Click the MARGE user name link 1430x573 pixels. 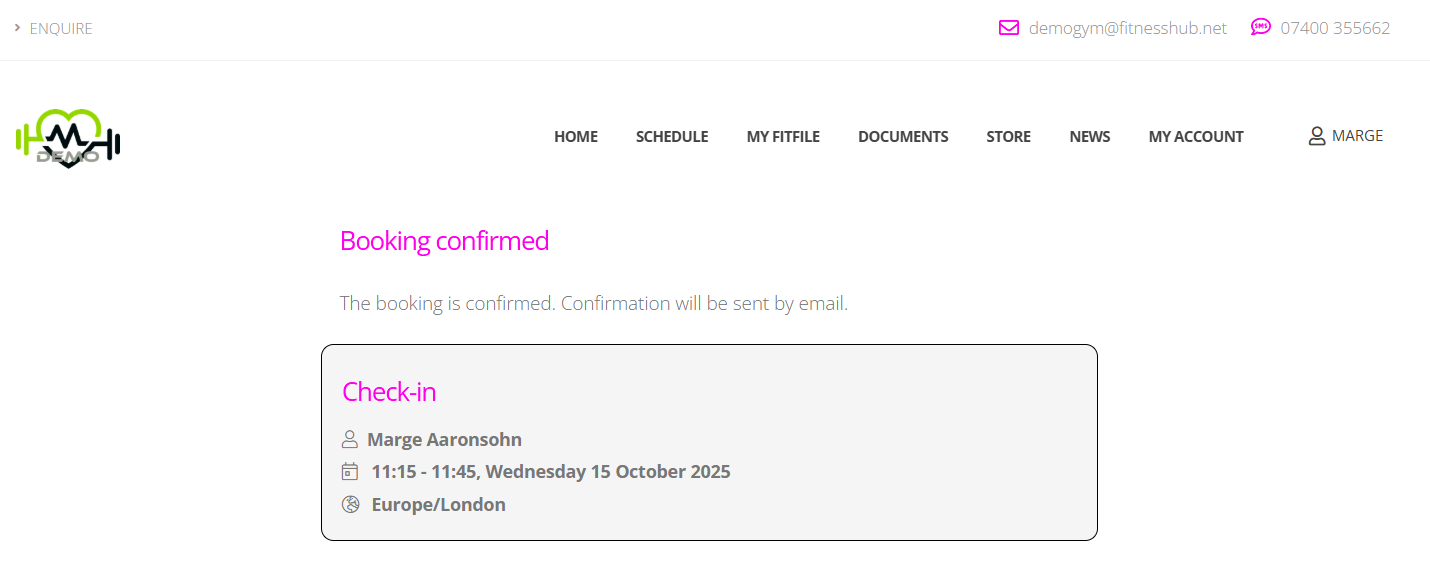(1357, 136)
